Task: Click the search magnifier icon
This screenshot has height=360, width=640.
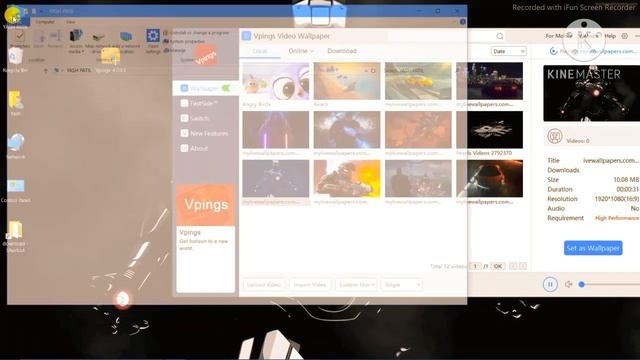Action: tap(500, 36)
